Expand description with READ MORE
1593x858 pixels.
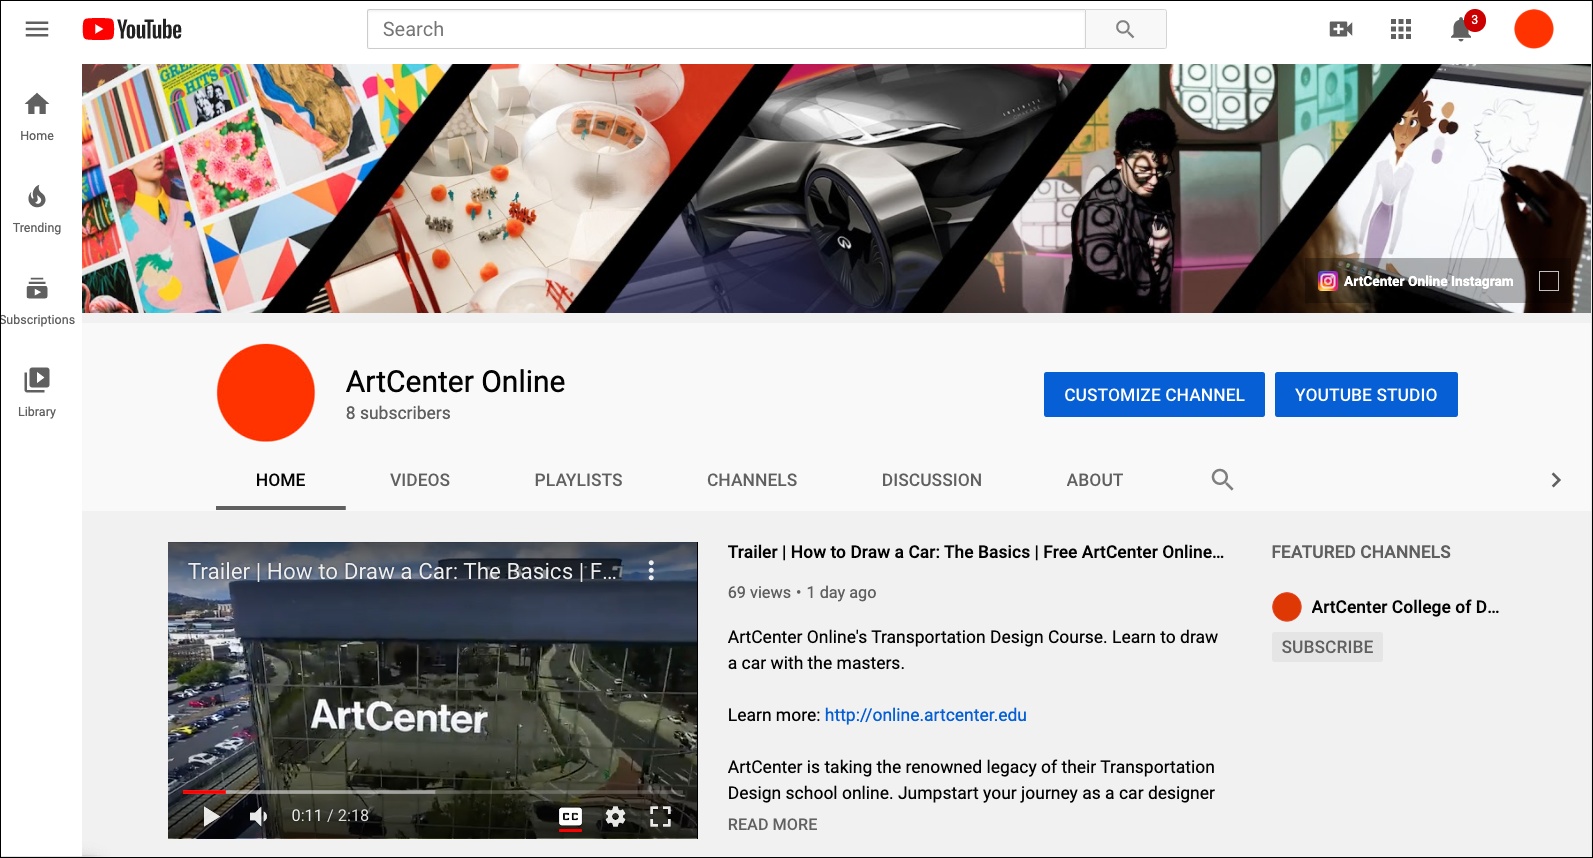tap(772, 824)
